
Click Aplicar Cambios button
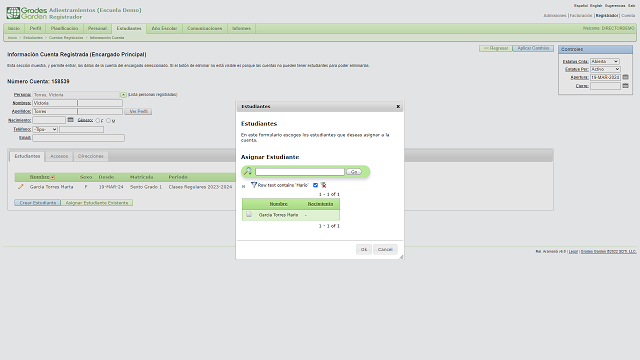click(x=533, y=48)
